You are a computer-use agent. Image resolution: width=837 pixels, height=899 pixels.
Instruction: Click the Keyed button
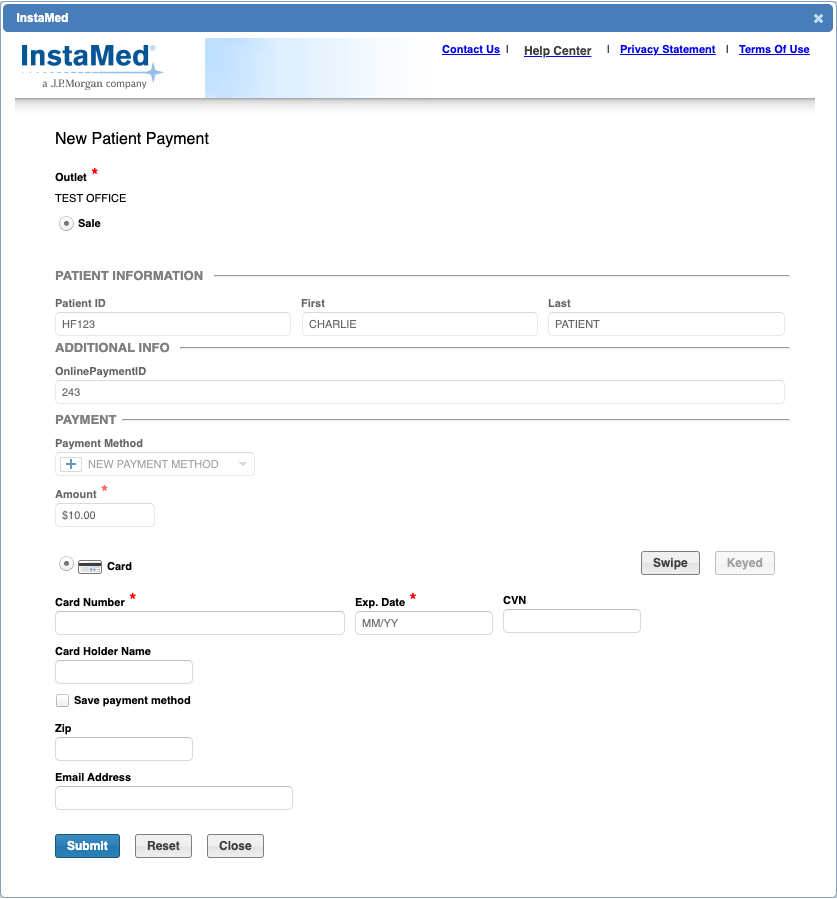(x=744, y=562)
